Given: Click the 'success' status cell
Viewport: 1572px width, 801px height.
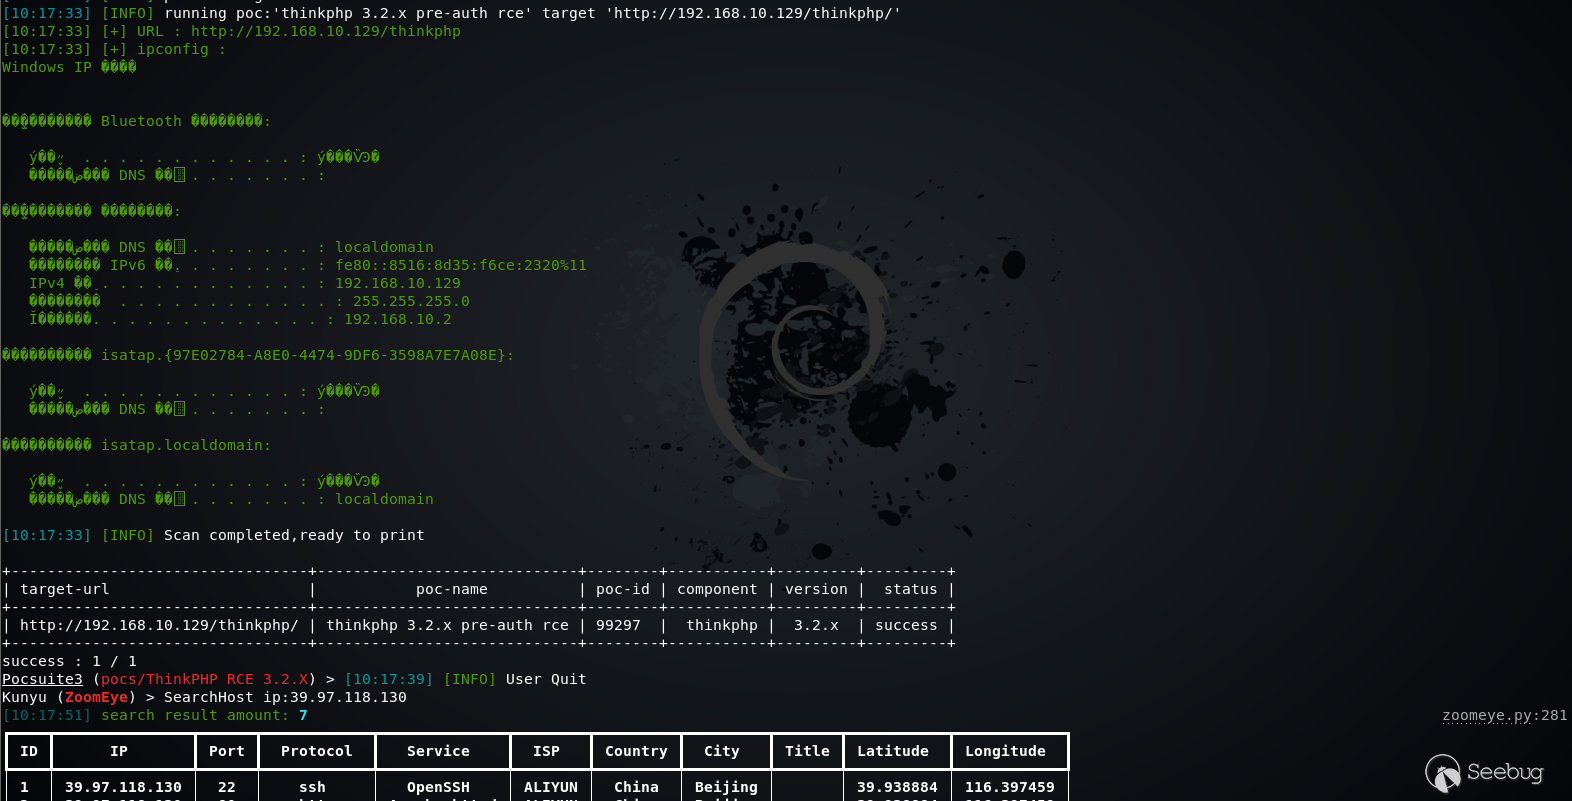Looking at the screenshot, I should coord(906,625).
